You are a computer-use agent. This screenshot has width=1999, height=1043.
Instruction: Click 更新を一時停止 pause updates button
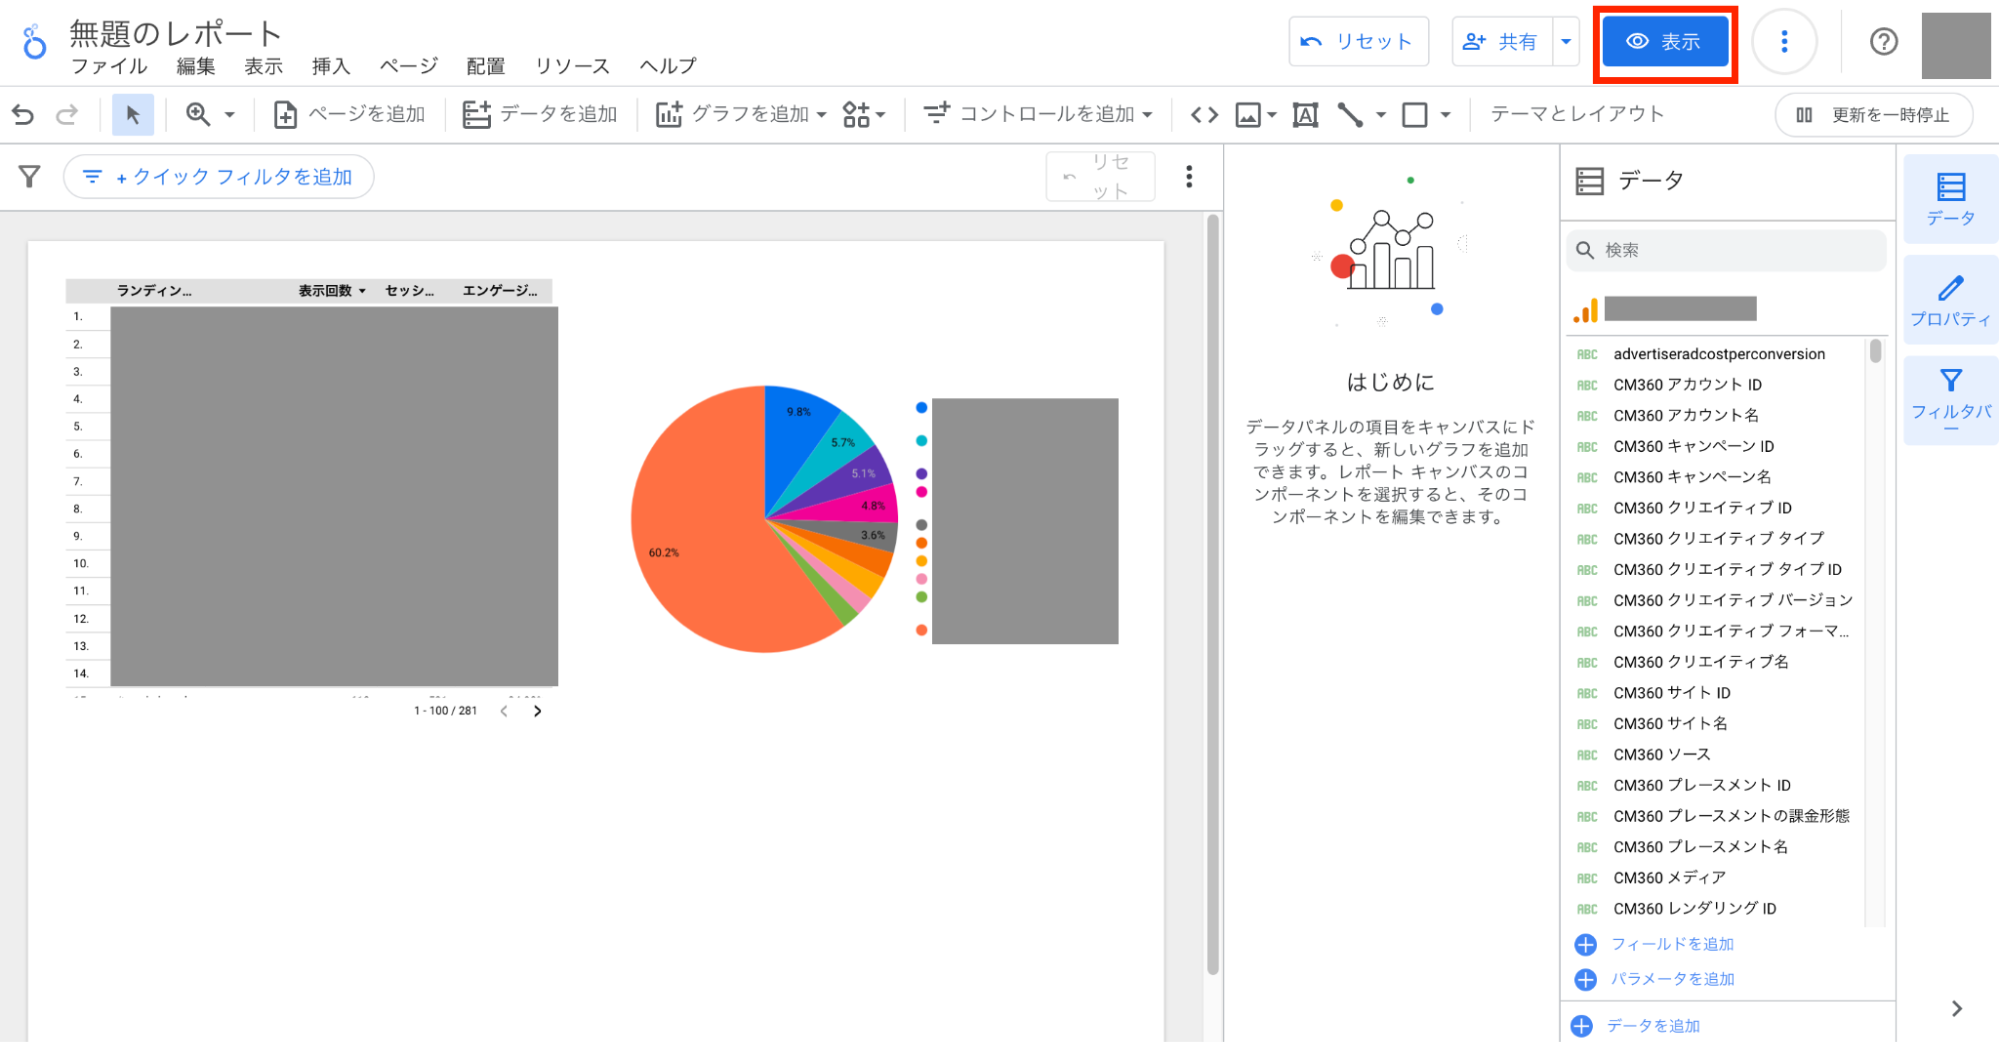click(x=1873, y=115)
